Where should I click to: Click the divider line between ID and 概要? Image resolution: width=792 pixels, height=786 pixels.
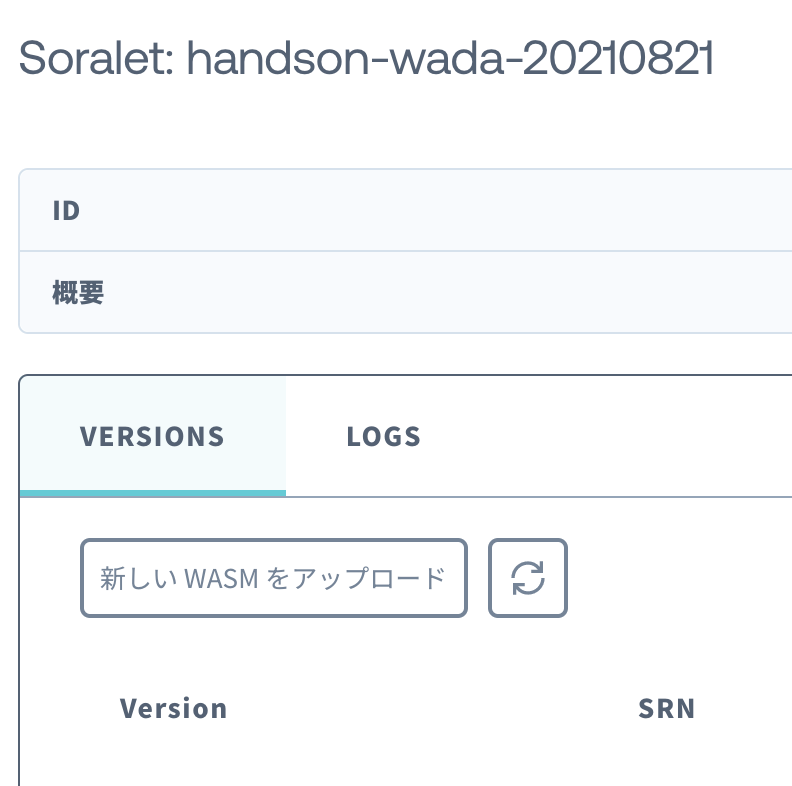(406, 251)
